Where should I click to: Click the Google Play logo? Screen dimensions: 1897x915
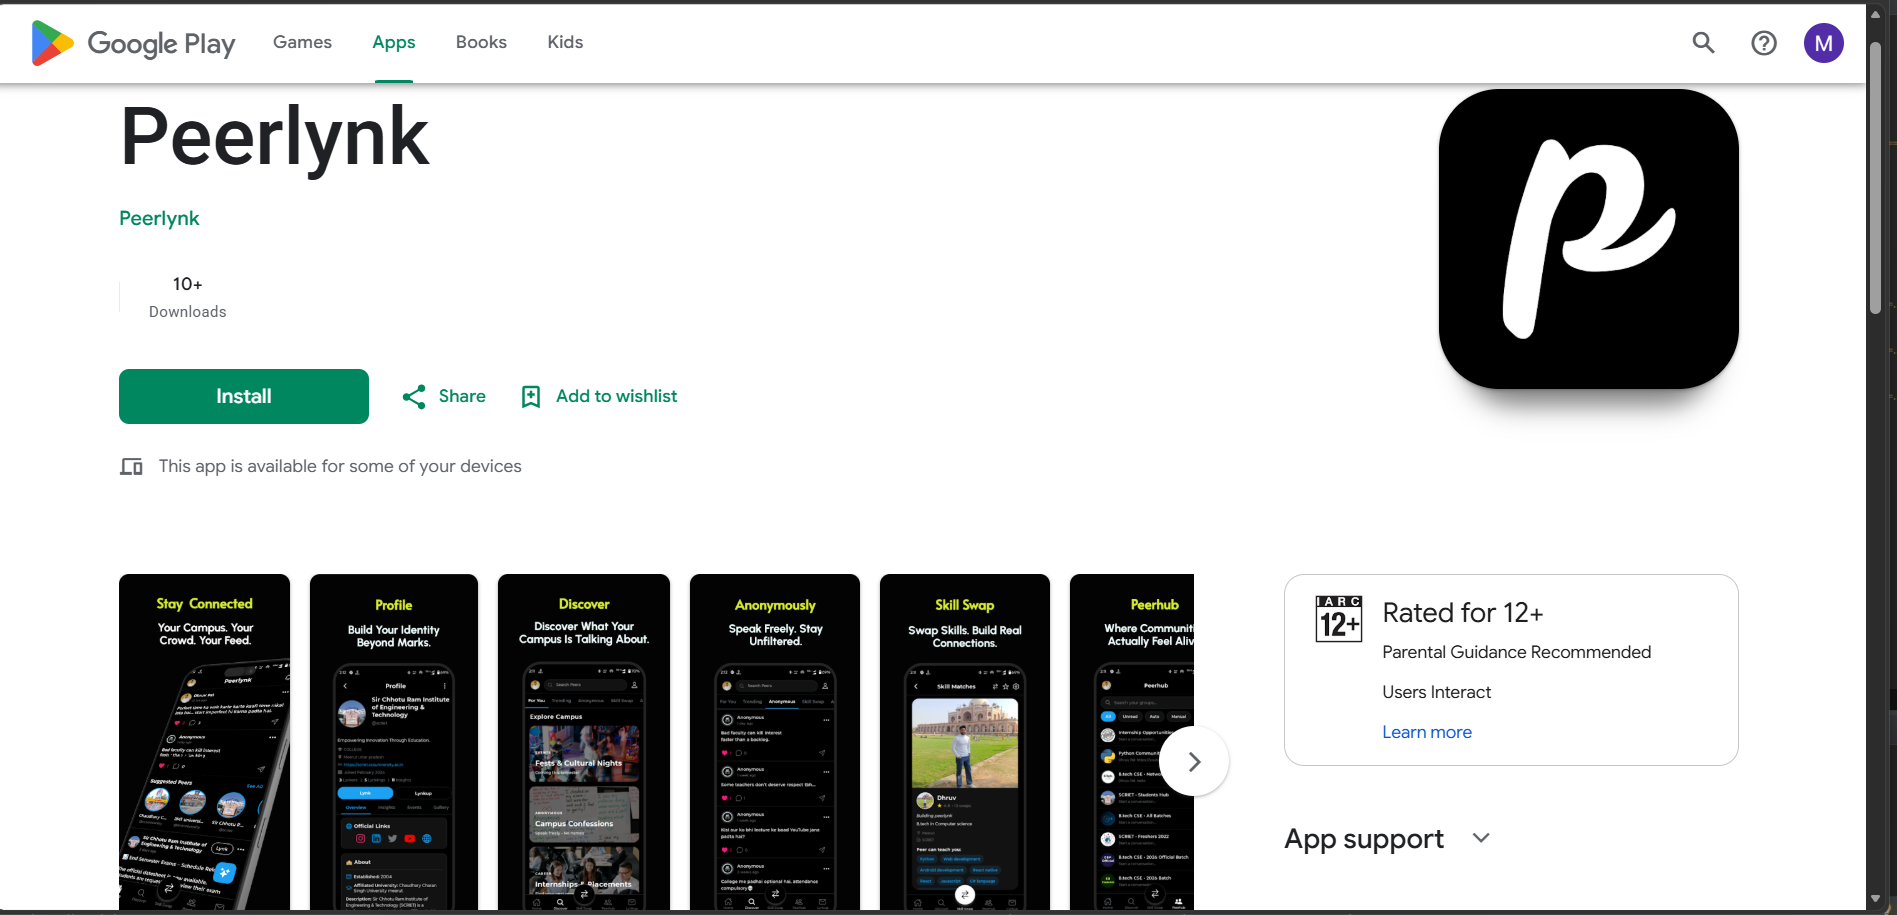pyautogui.click(x=133, y=43)
